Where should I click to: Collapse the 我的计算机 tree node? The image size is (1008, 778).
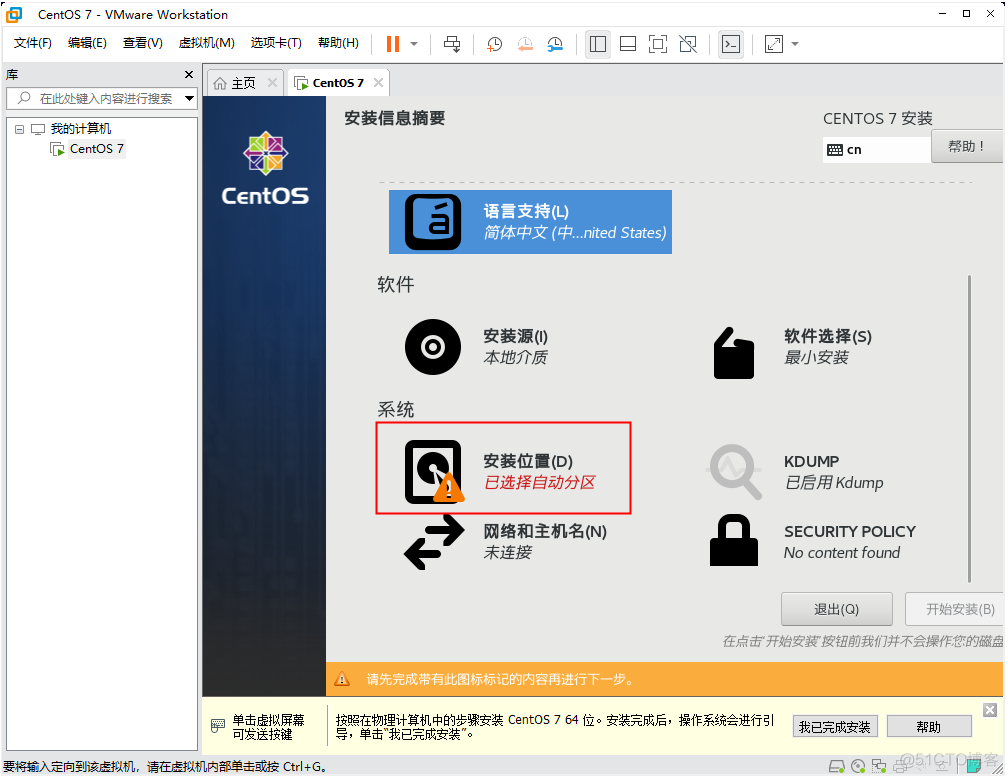click(x=19, y=129)
